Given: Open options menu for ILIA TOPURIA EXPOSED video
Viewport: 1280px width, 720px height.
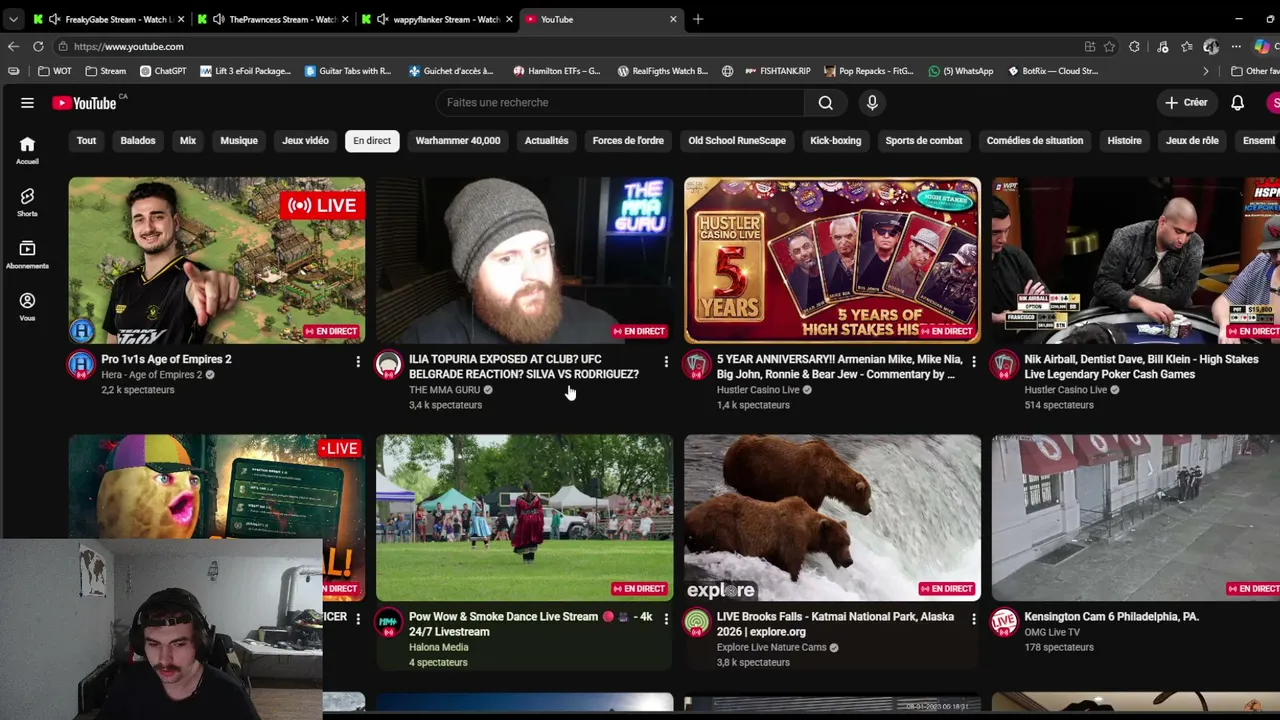Looking at the screenshot, I should click(x=666, y=361).
